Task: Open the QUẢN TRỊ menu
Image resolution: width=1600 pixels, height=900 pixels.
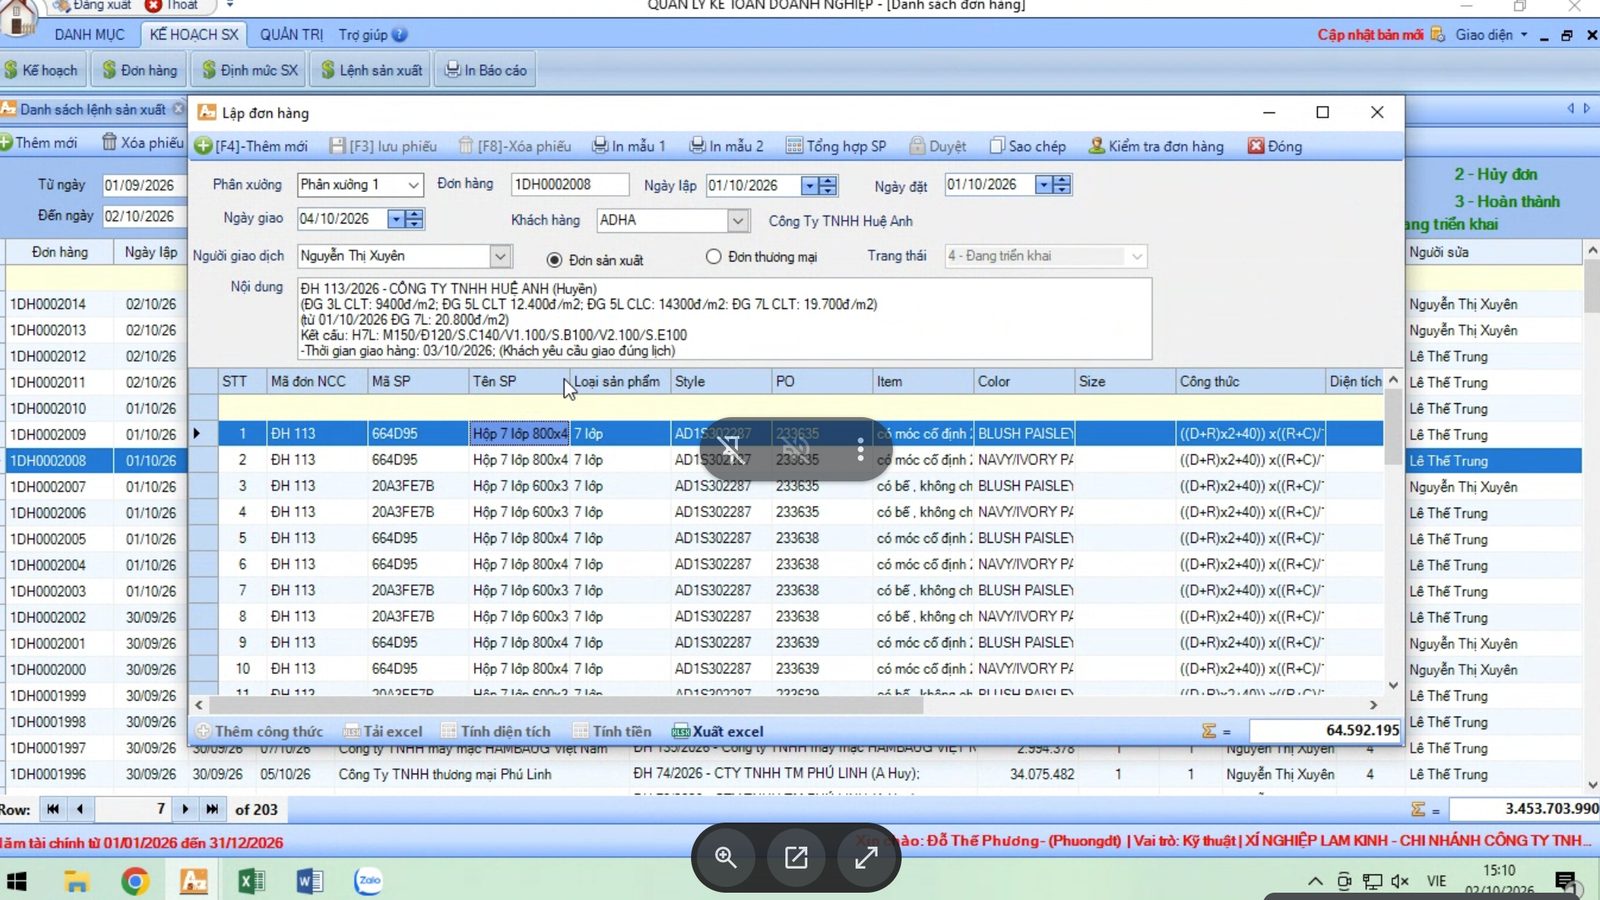Action: tap(291, 34)
